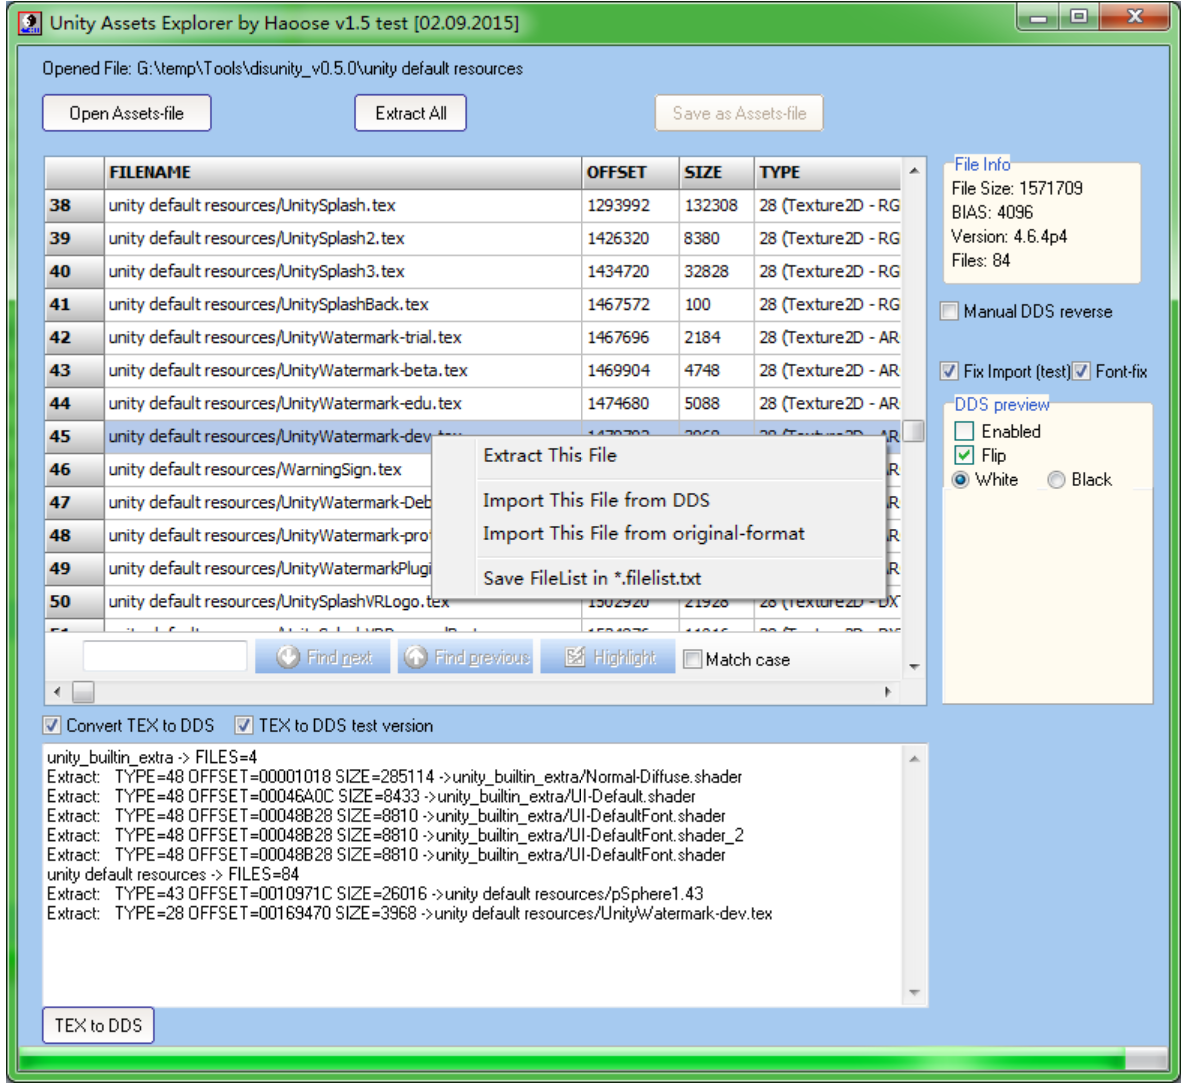Click file list vertical scrollbar thumb
Screen dimensions: 1182x1084
point(914,431)
